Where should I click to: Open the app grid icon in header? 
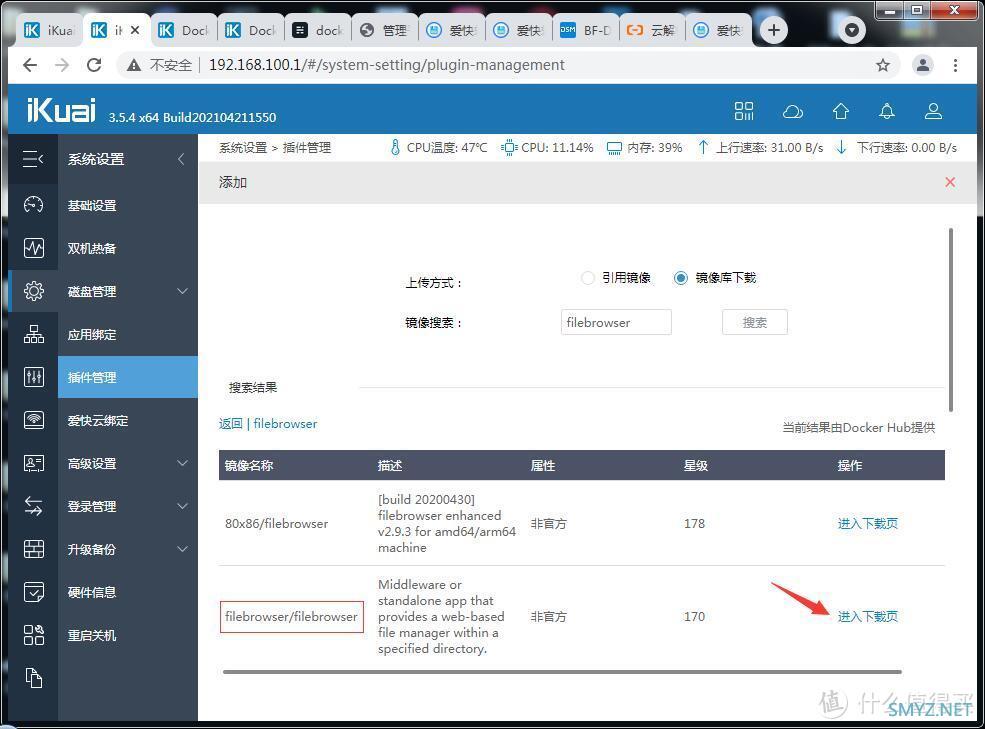pos(744,111)
